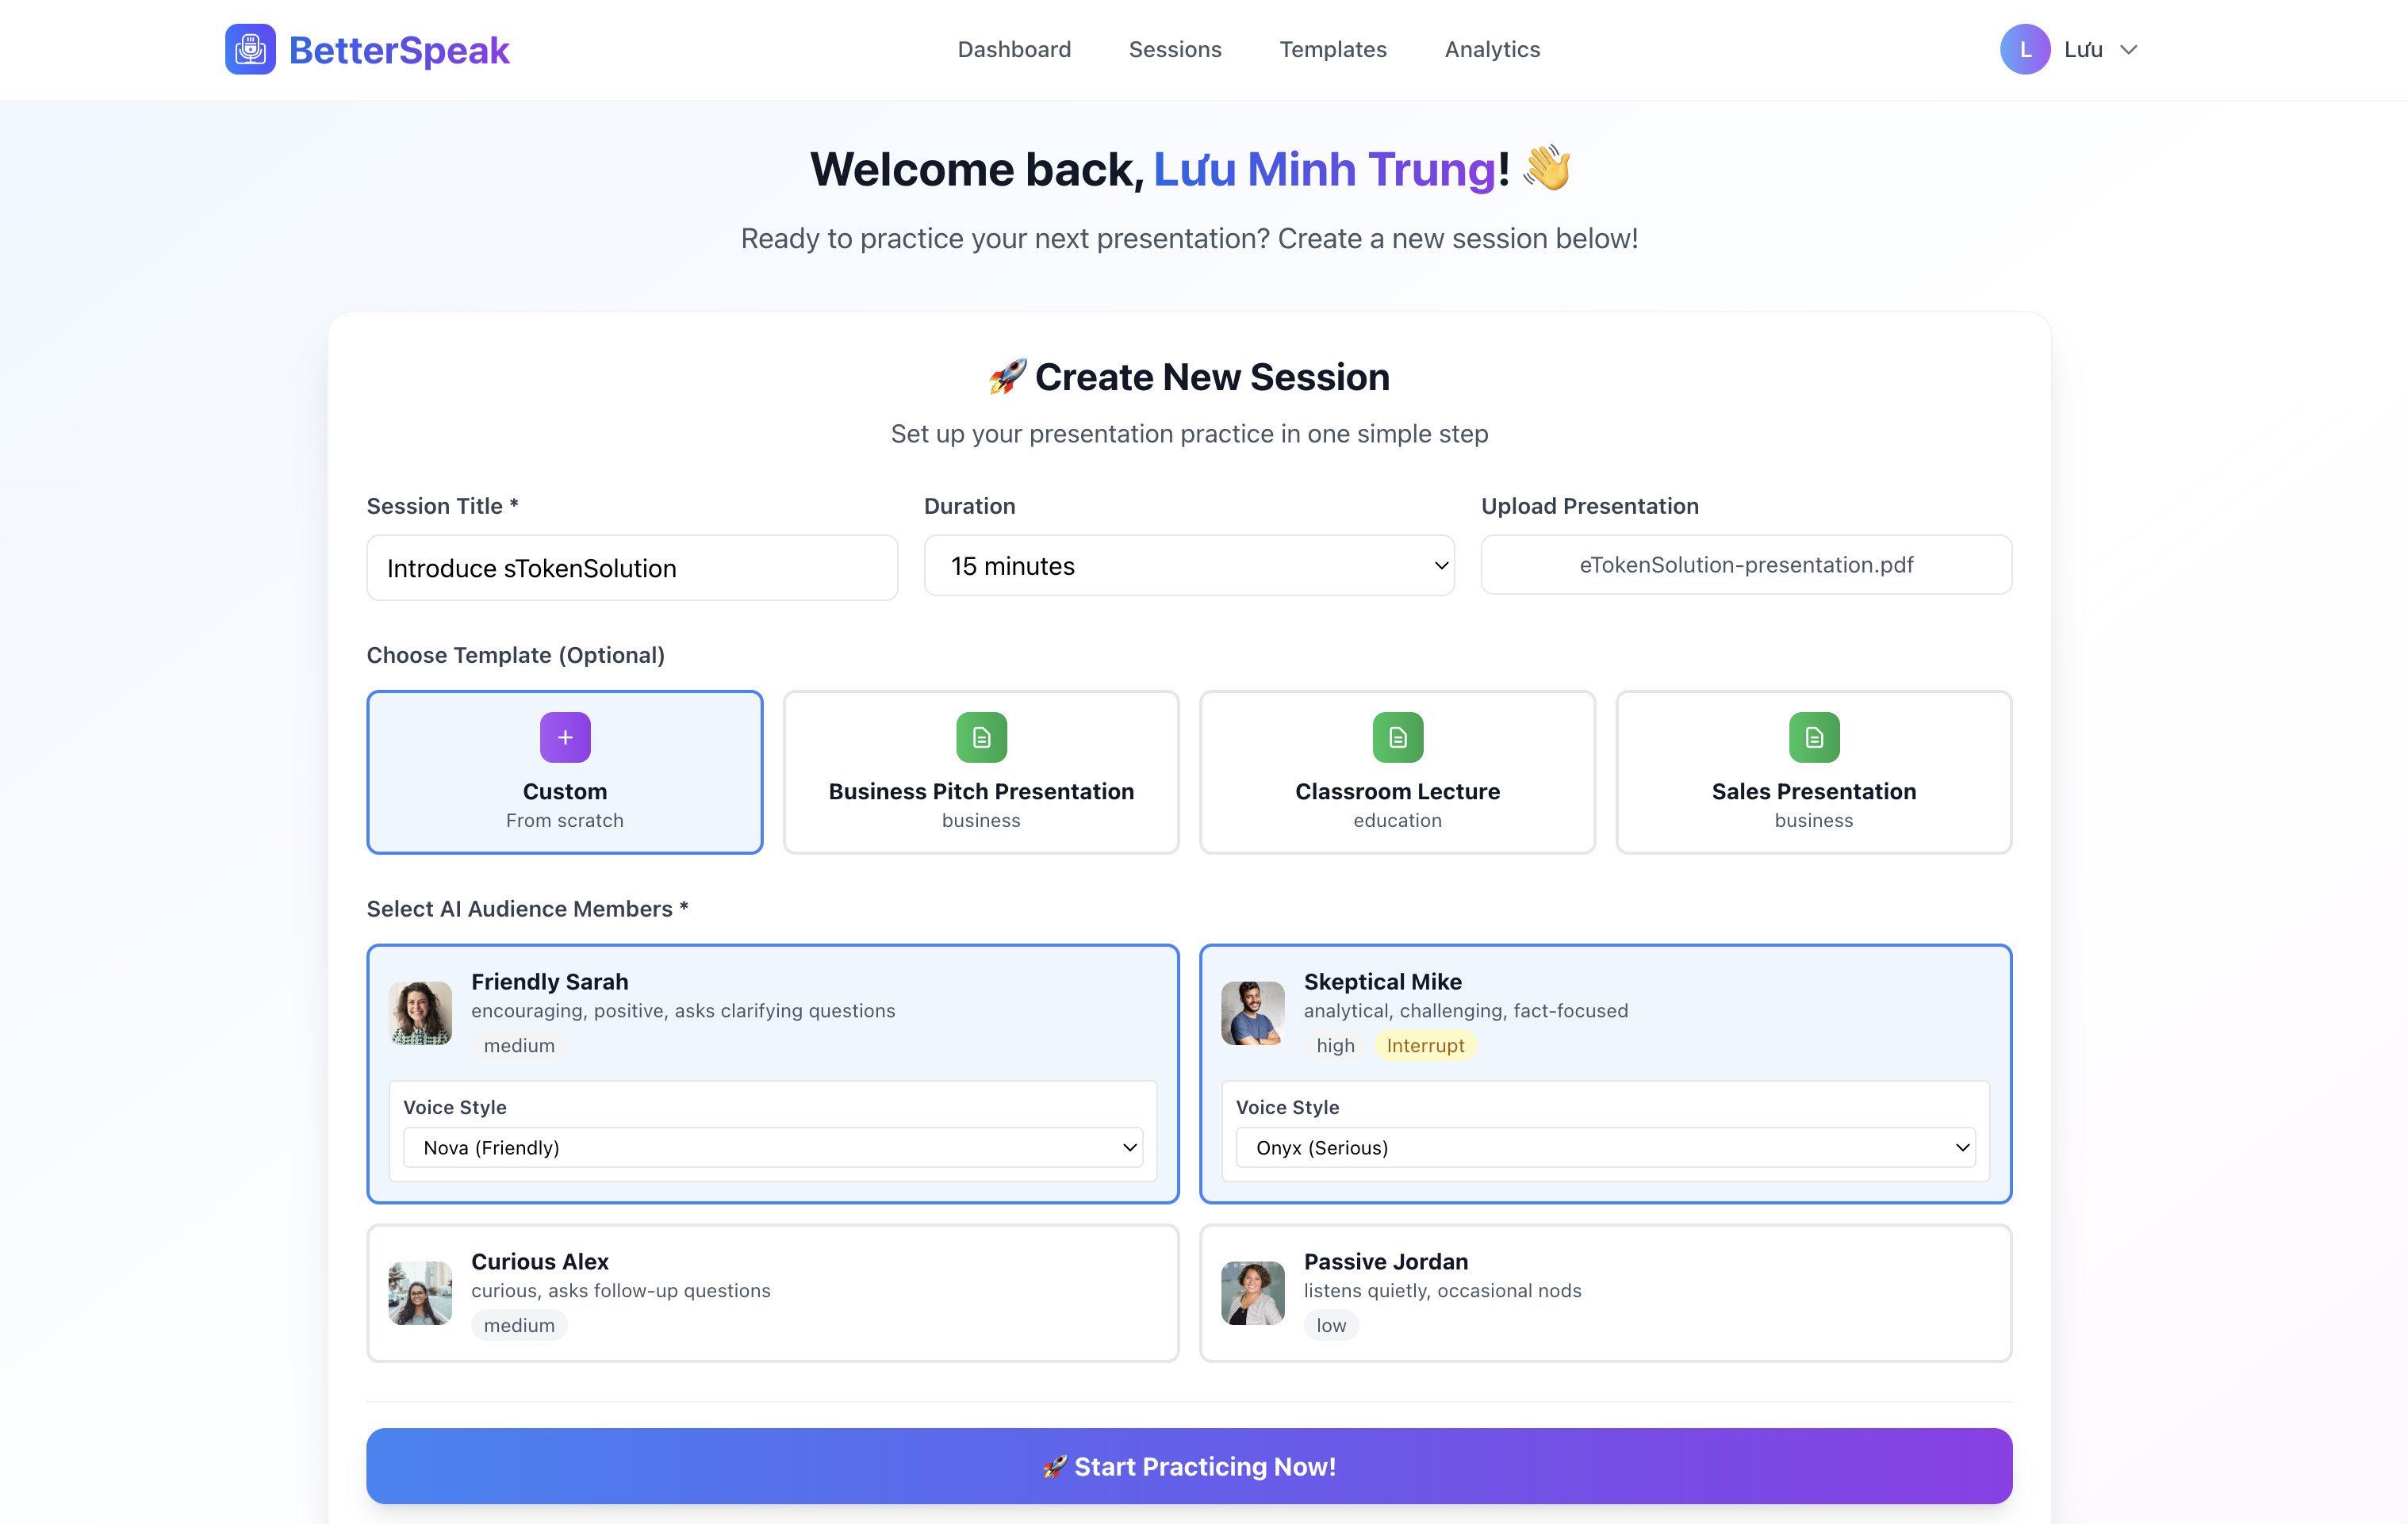The width and height of the screenshot is (2408, 1524).
Task: Expand the Lưu user menu chevron
Action: [x=2128, y=50]
